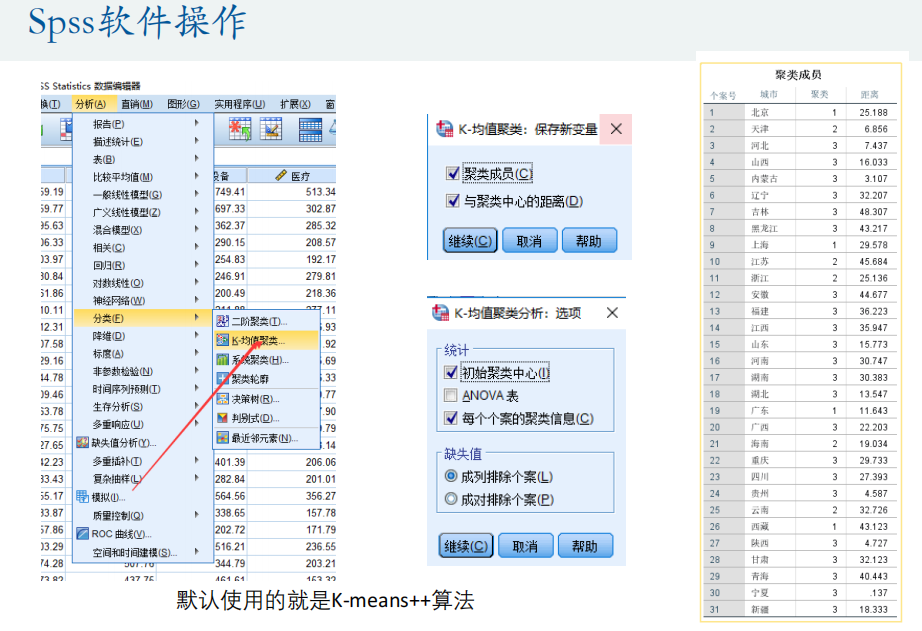Click the ROC 曲线 menu icon

(82, 533)
